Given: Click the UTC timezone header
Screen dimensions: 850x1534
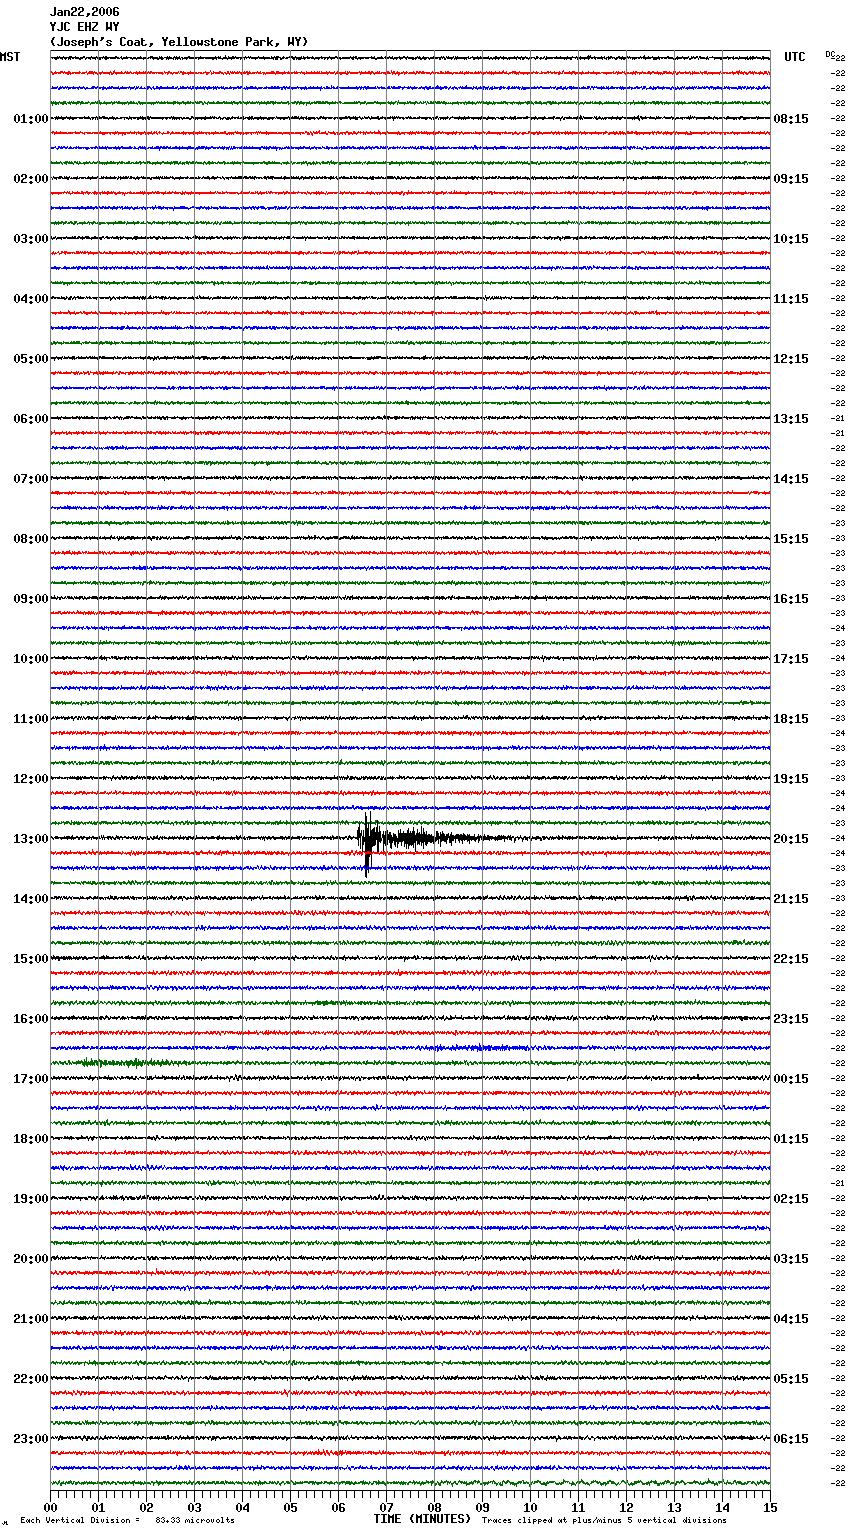Looking at the screenshot, I should pos(795,57).
